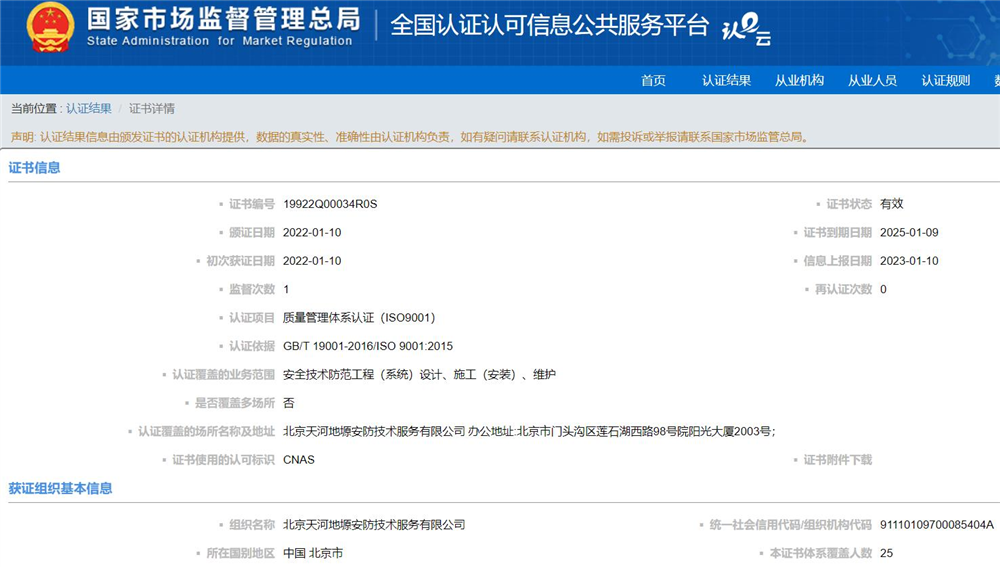
Task: Click the 有效 certificate status value
Action: [x=891, y=204]
